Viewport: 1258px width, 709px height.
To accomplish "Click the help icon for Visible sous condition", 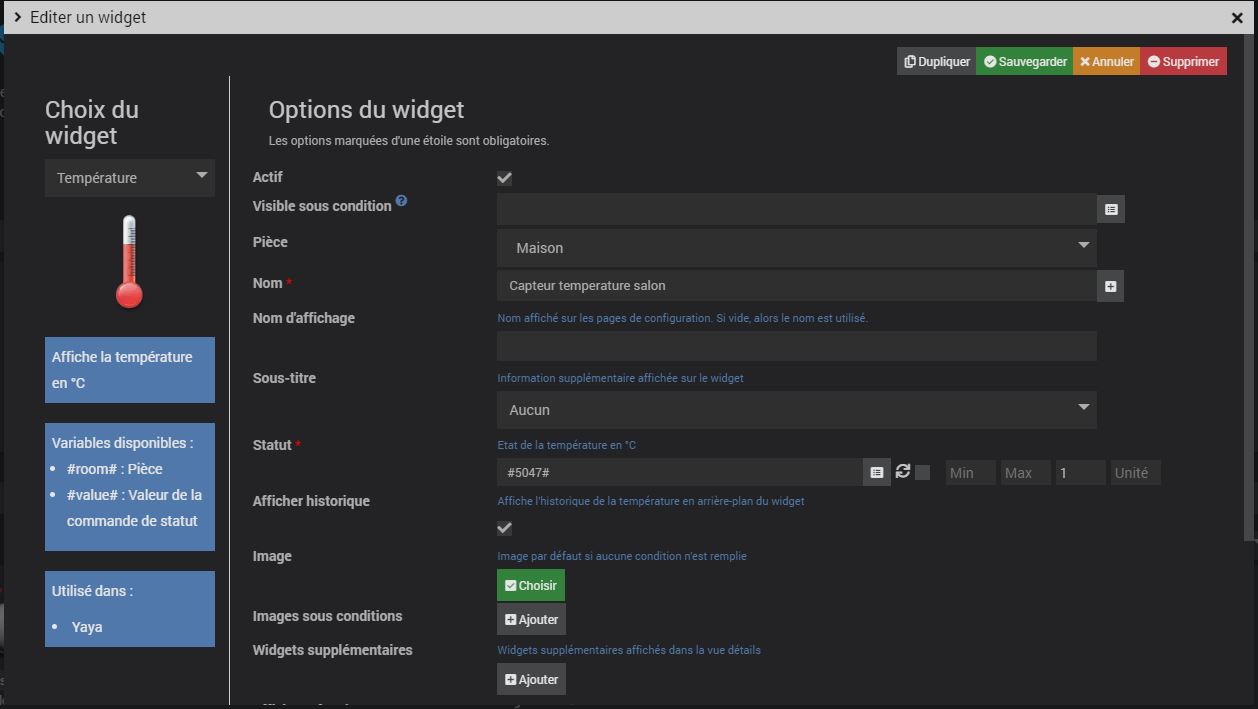I will (401, 200).
